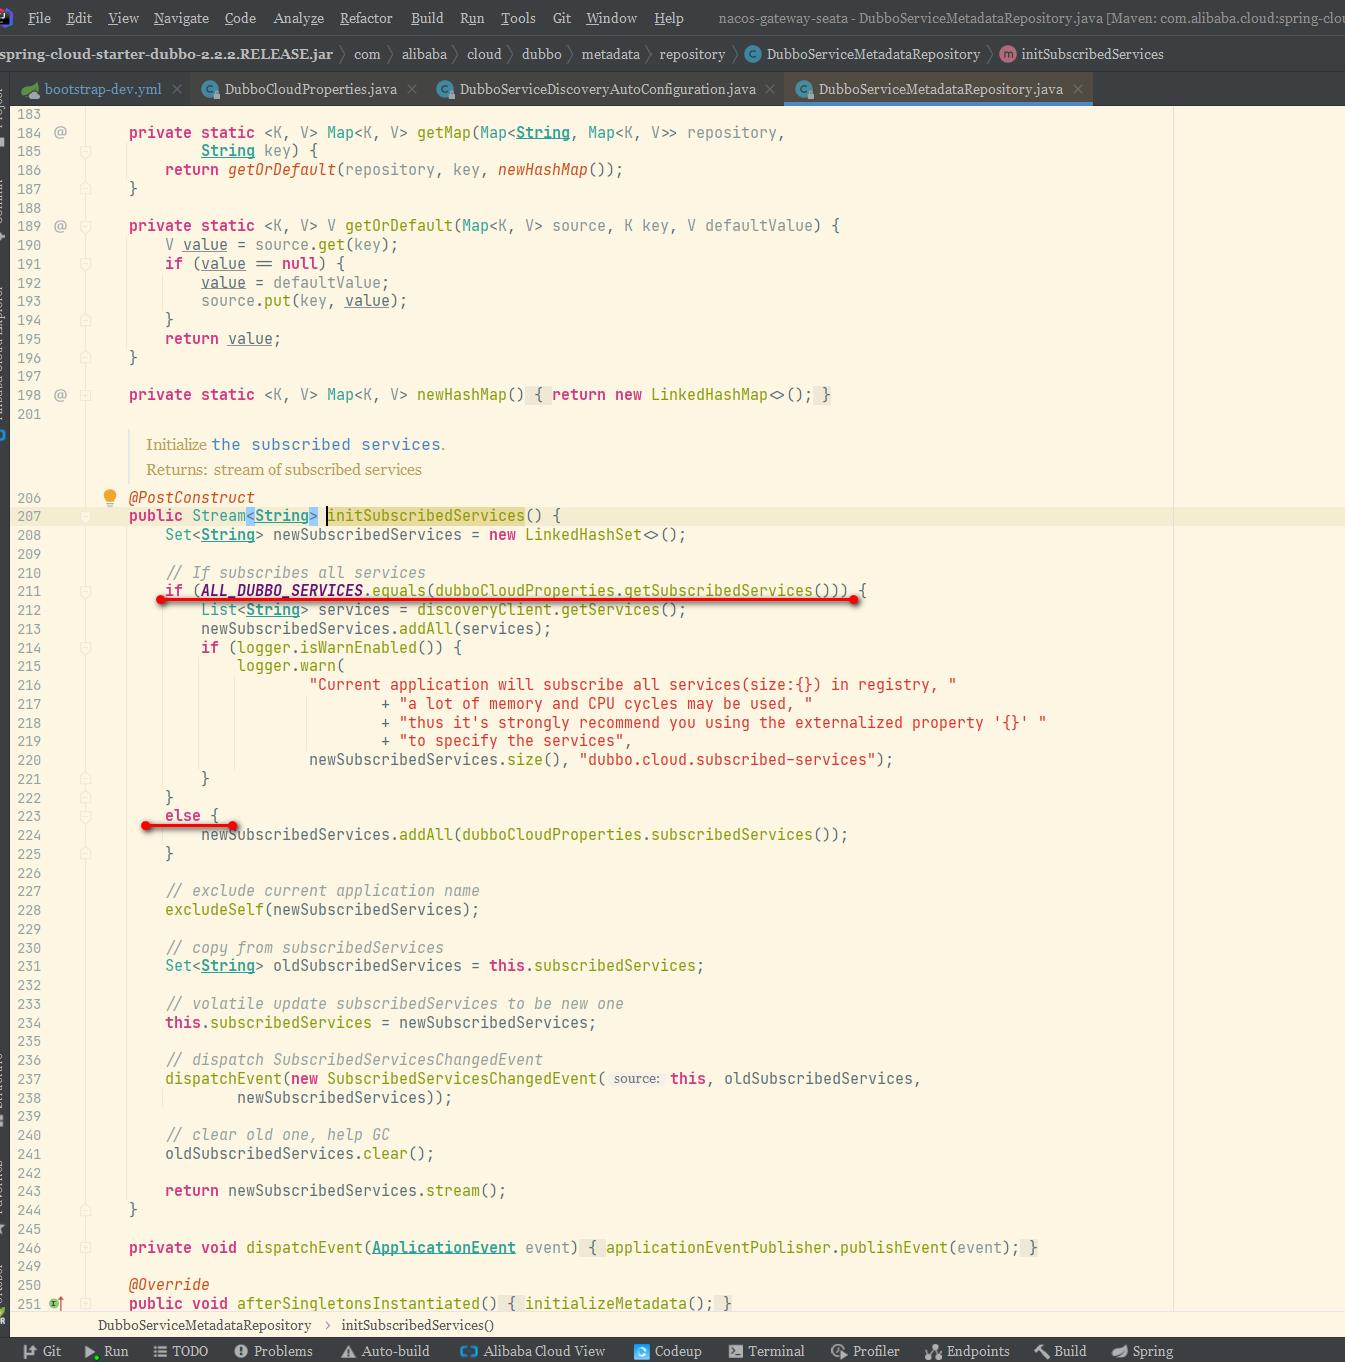
Task: Collapse the else block at line 223
Action: [86, 816]
